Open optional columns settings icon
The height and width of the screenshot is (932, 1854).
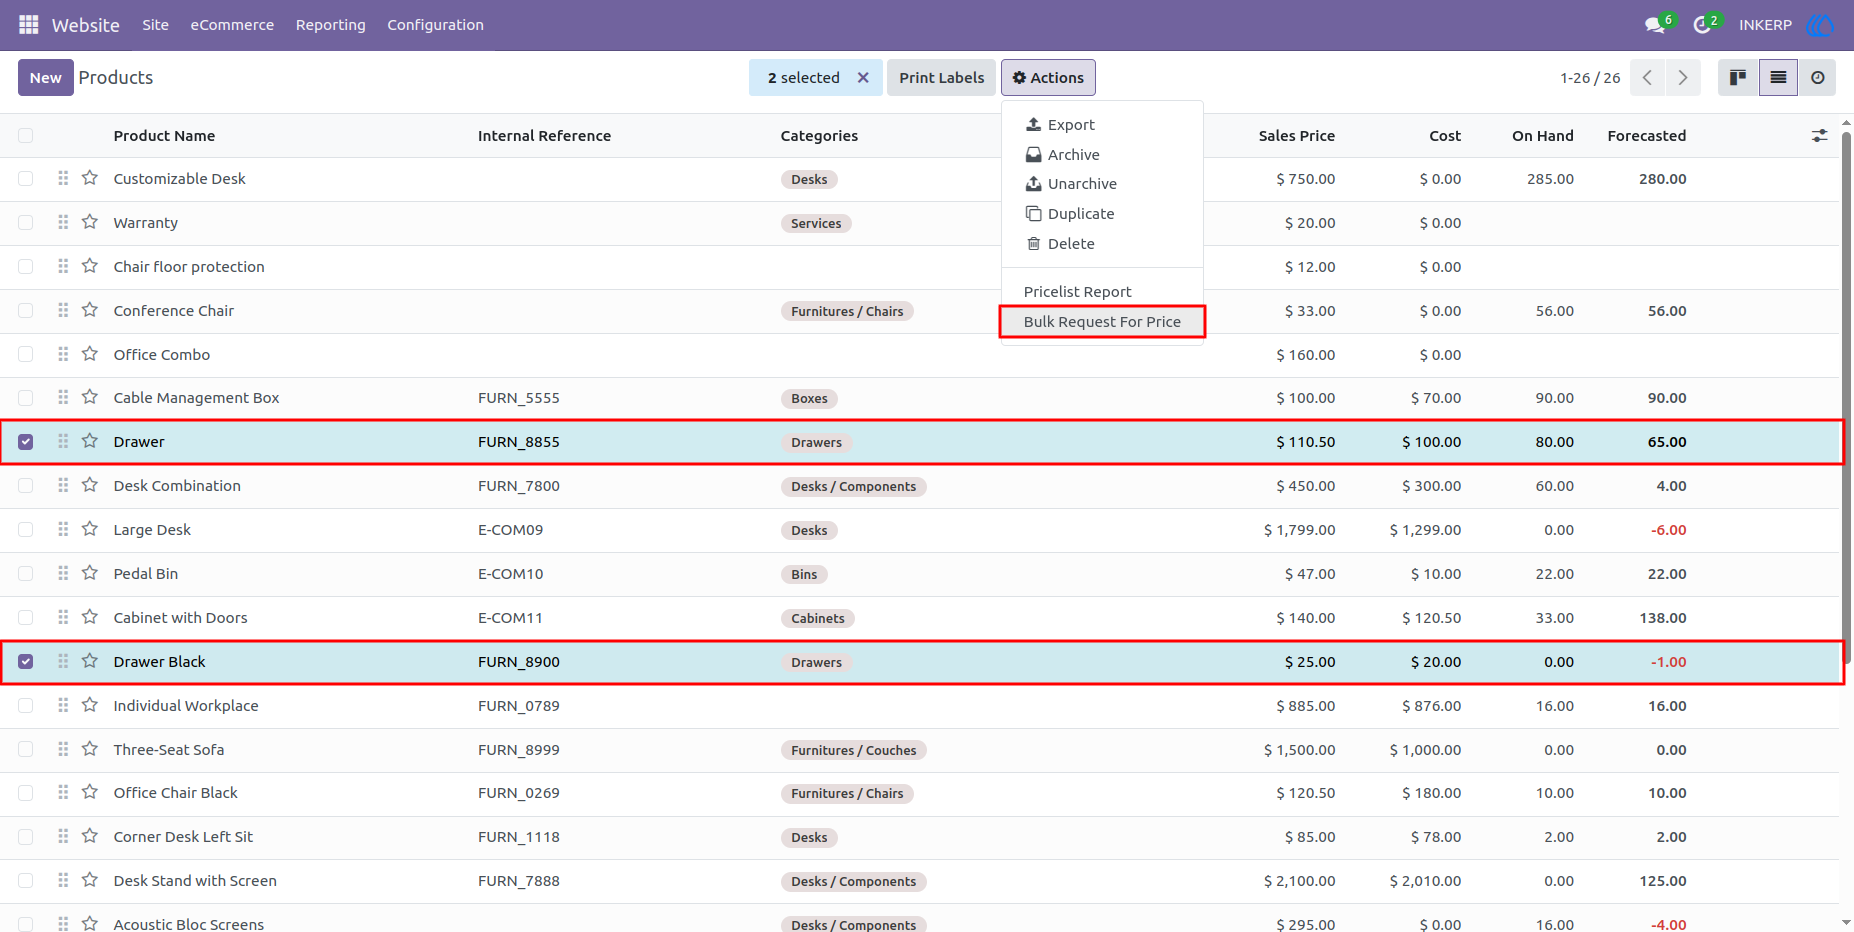tap(1819, 135)
